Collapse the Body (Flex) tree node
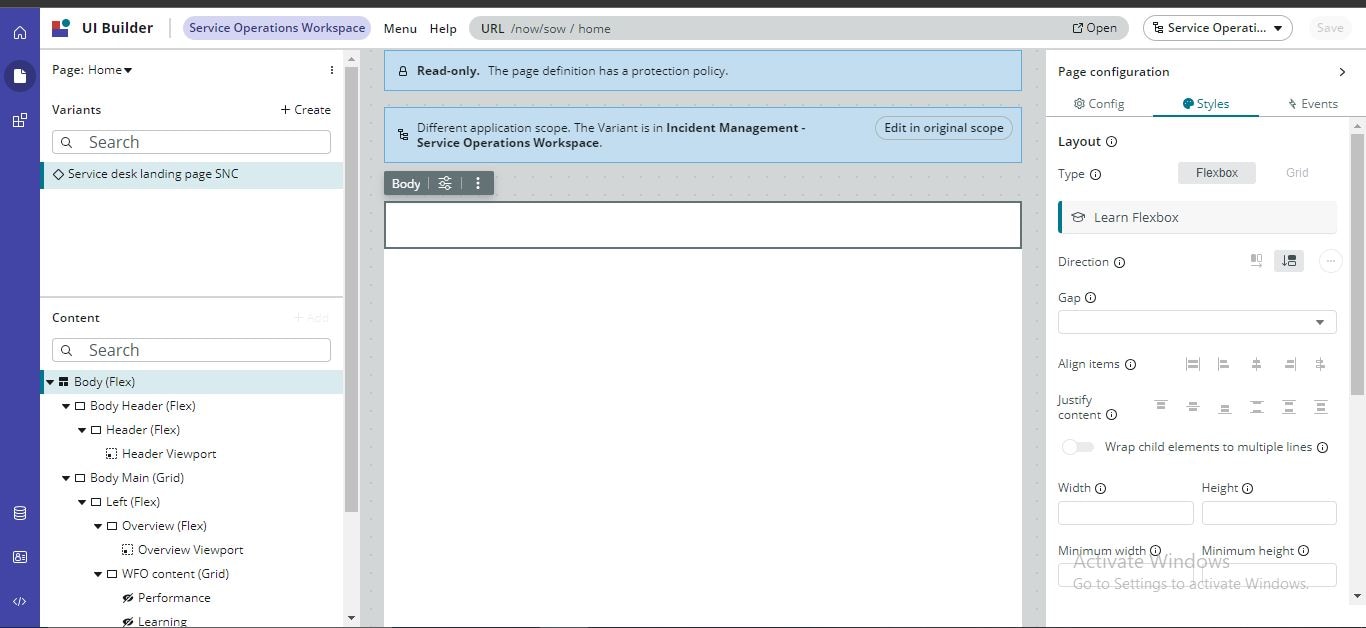The width and height of the screenshot is (1366, 628). [x=50, y=382]
